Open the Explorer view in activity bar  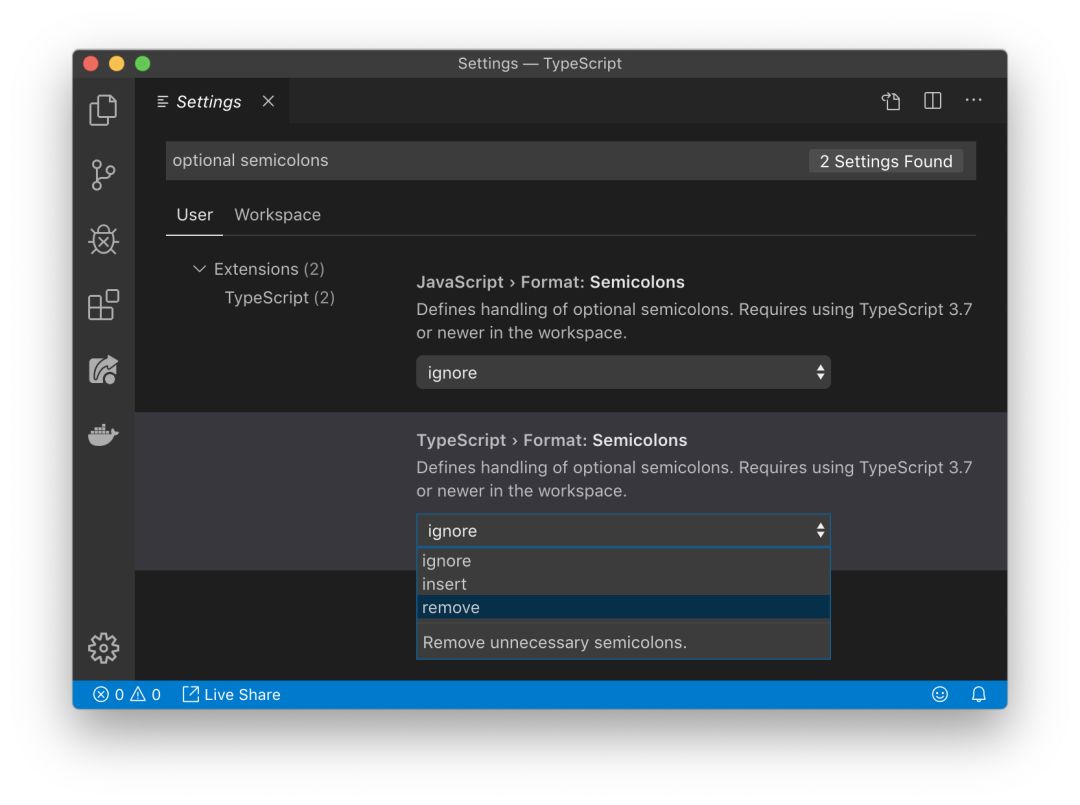coord(103,110)
